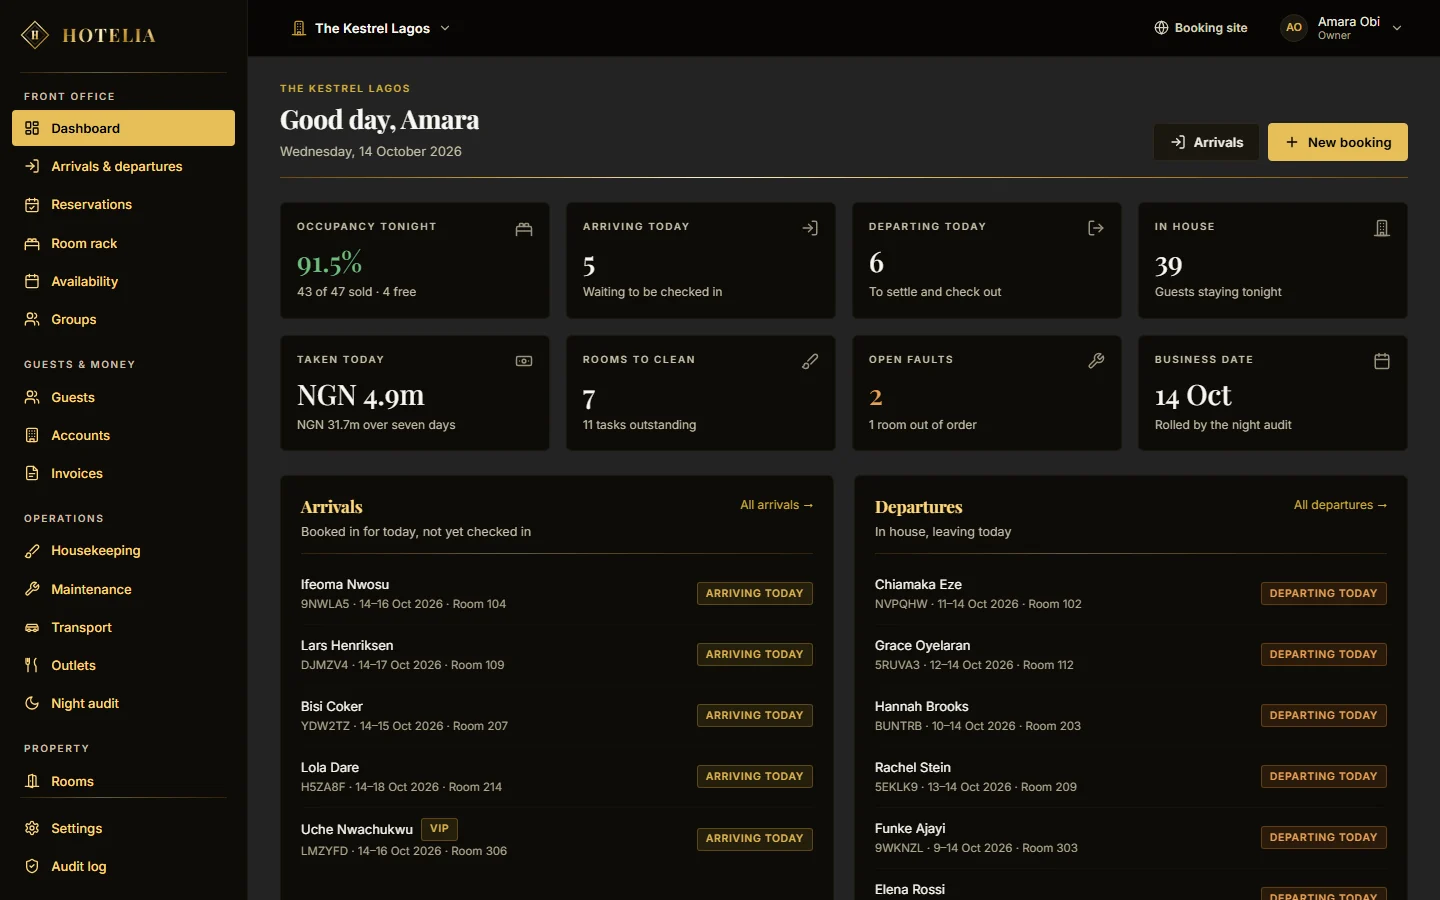Click the Rooms building icon in sidebar
The image size is (1440, 900).
[32, 781]
